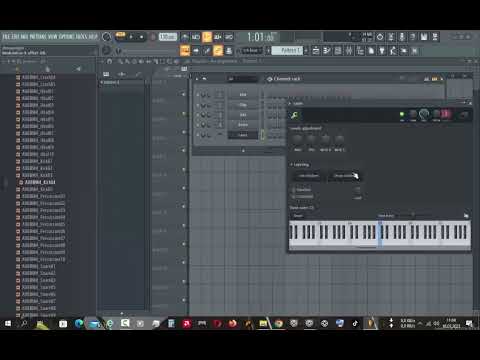This screenshot has height=360, width=480.
Task: Click the Show children button
Action: point(343,176)
